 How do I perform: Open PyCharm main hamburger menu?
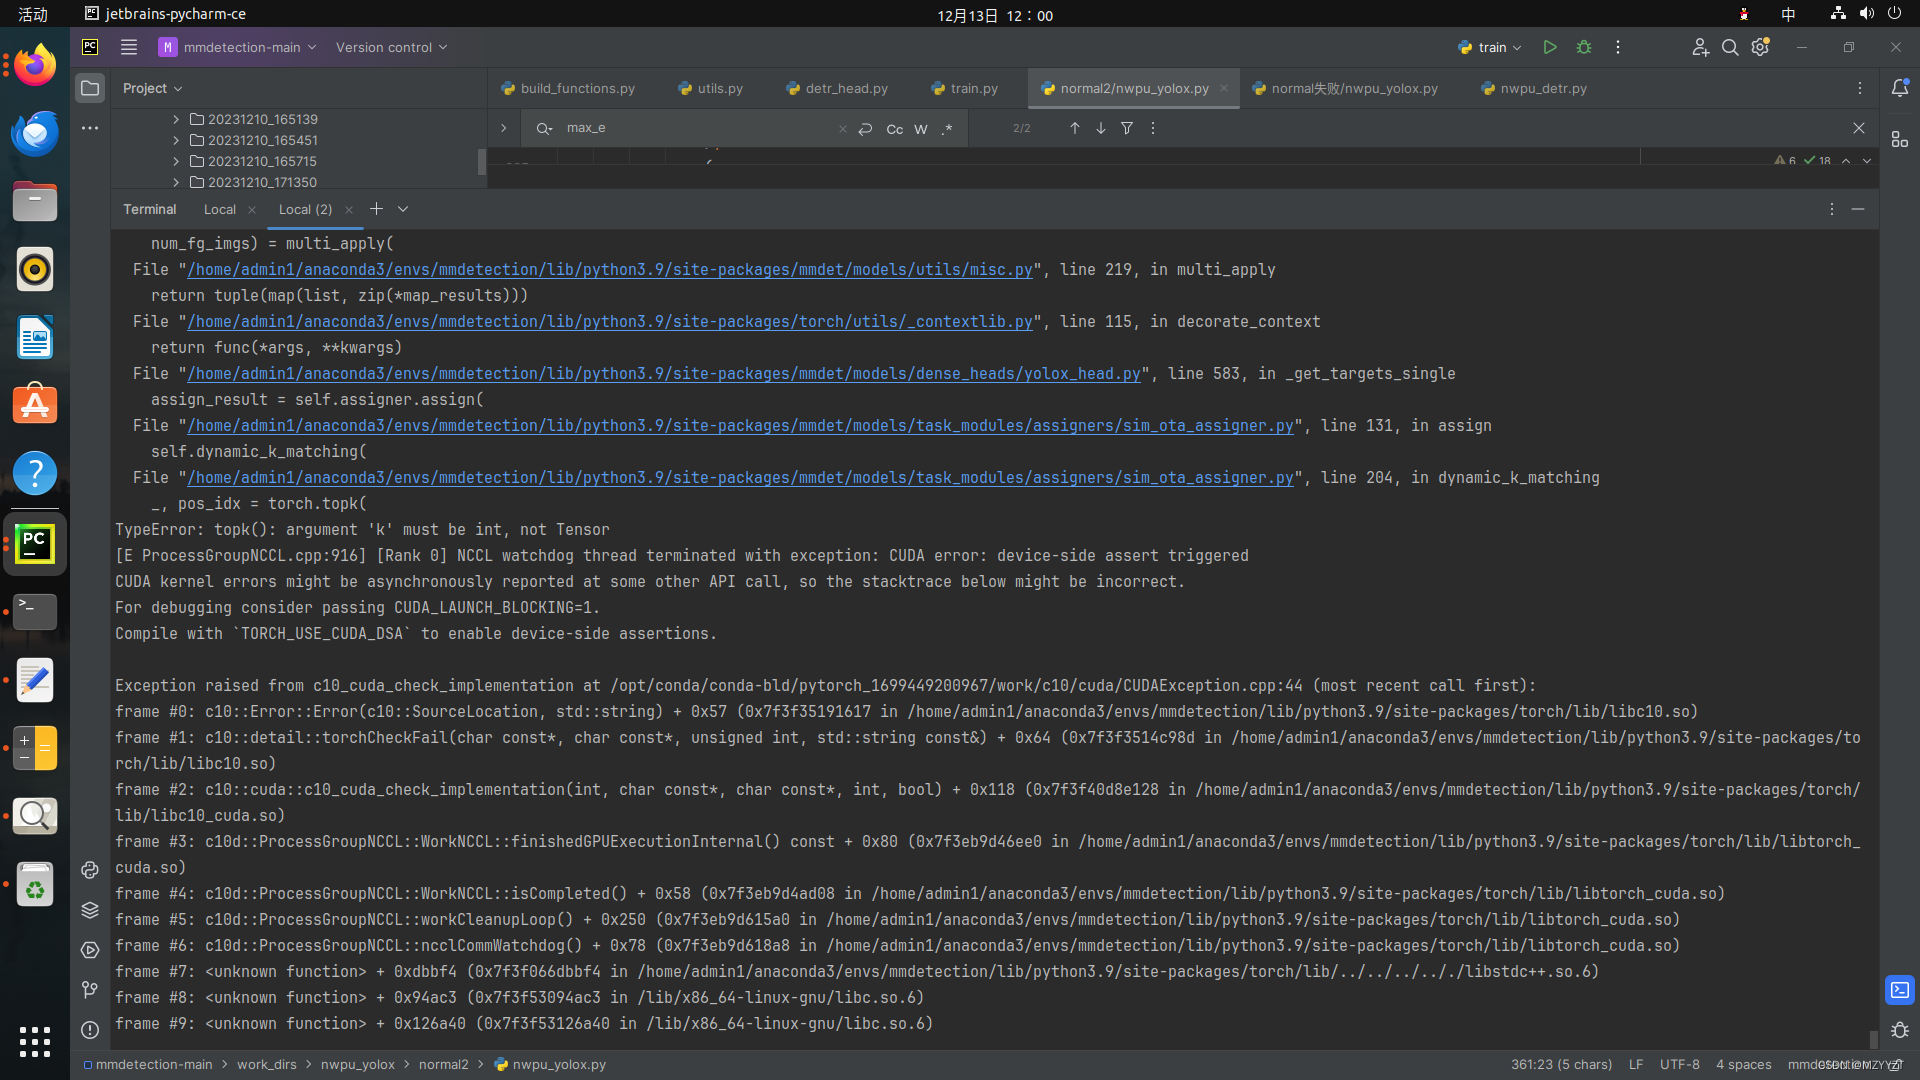coord(129,47)
